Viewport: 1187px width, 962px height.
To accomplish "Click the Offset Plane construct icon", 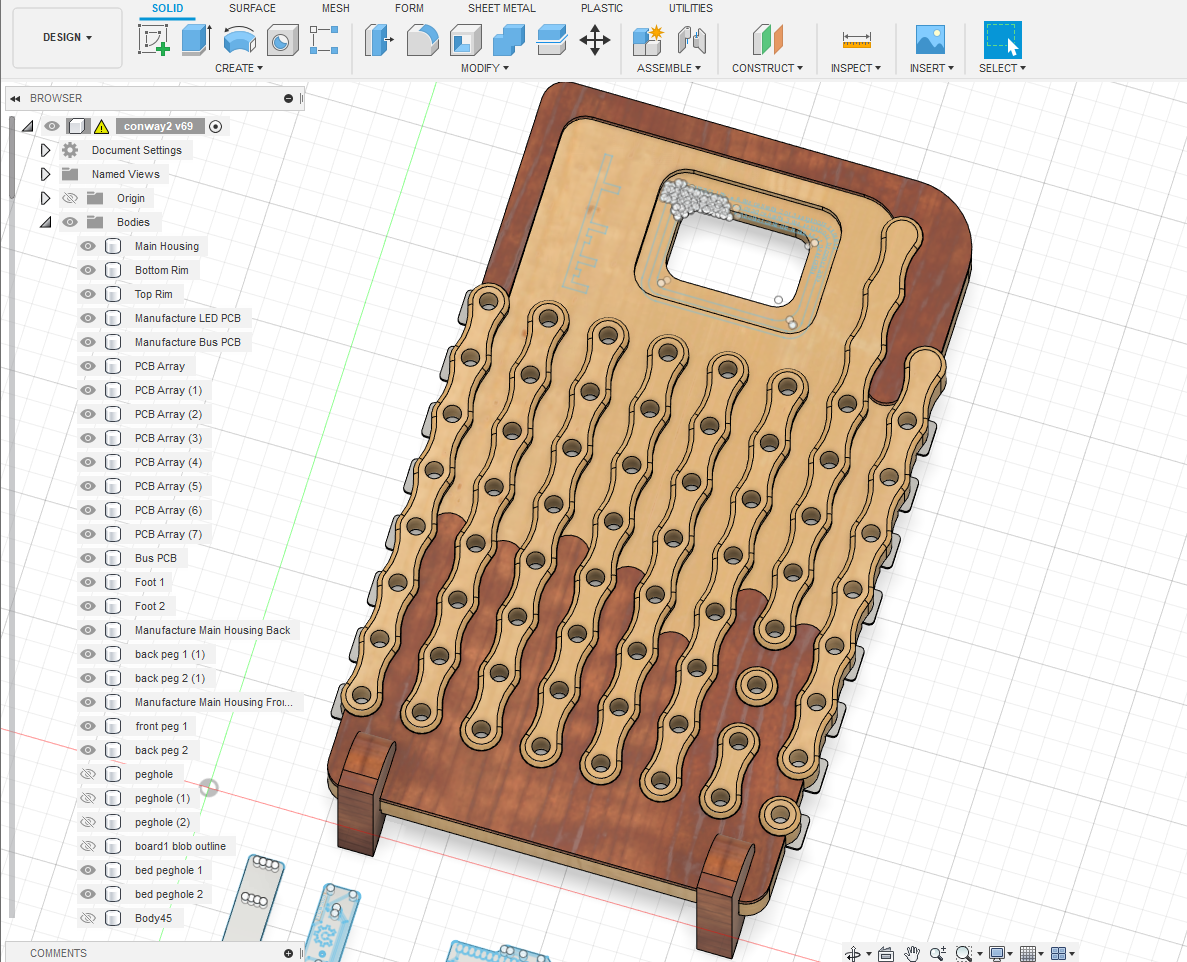I will point(768,39).
